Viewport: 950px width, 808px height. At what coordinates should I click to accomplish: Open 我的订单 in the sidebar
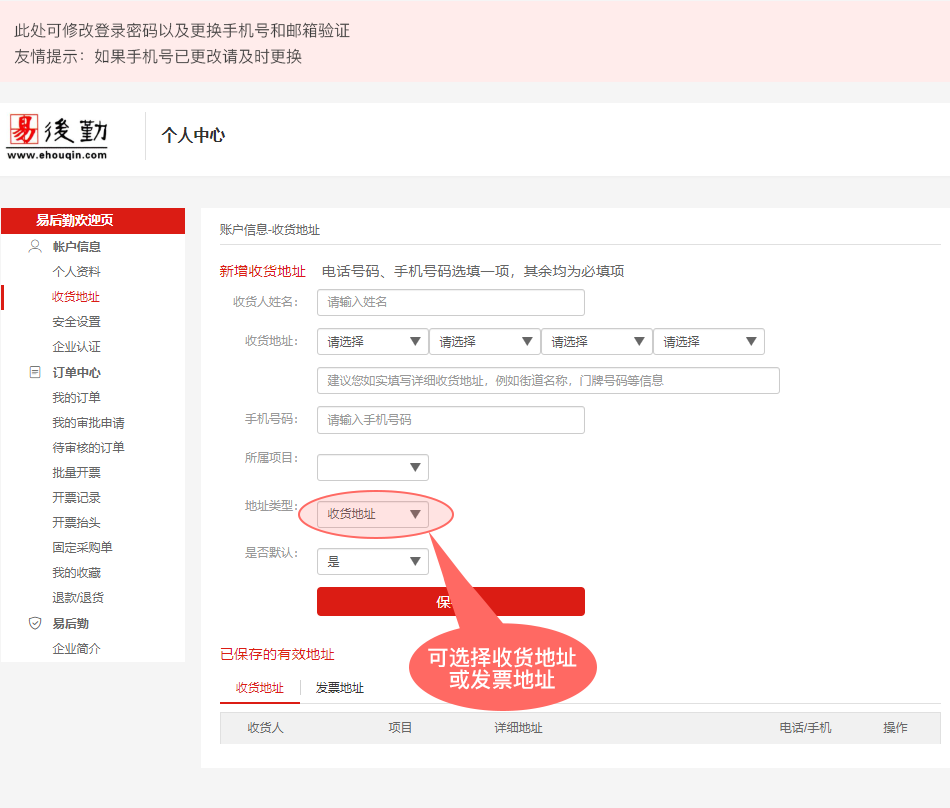click(x=76, y=398)
